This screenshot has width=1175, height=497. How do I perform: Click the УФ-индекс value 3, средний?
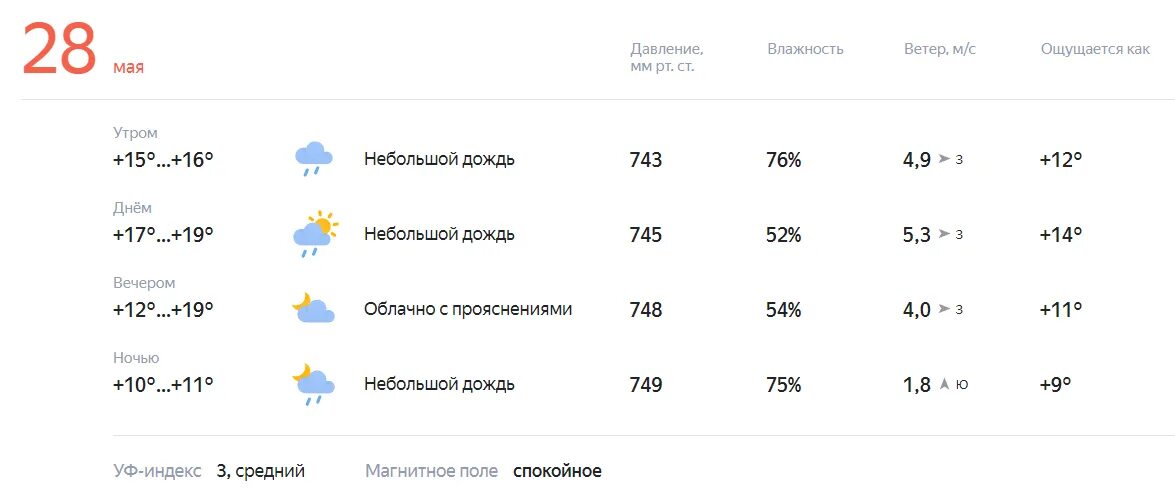coord(261,472)
